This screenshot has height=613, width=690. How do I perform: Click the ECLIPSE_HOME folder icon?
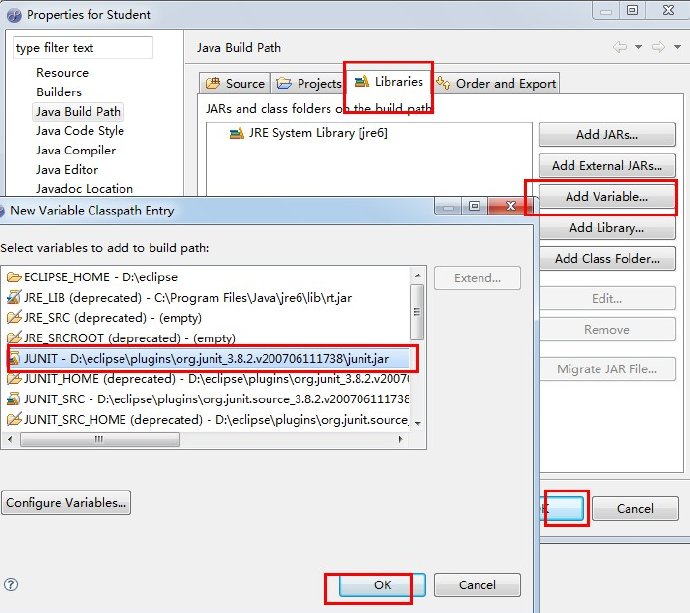tap(14, 277)
